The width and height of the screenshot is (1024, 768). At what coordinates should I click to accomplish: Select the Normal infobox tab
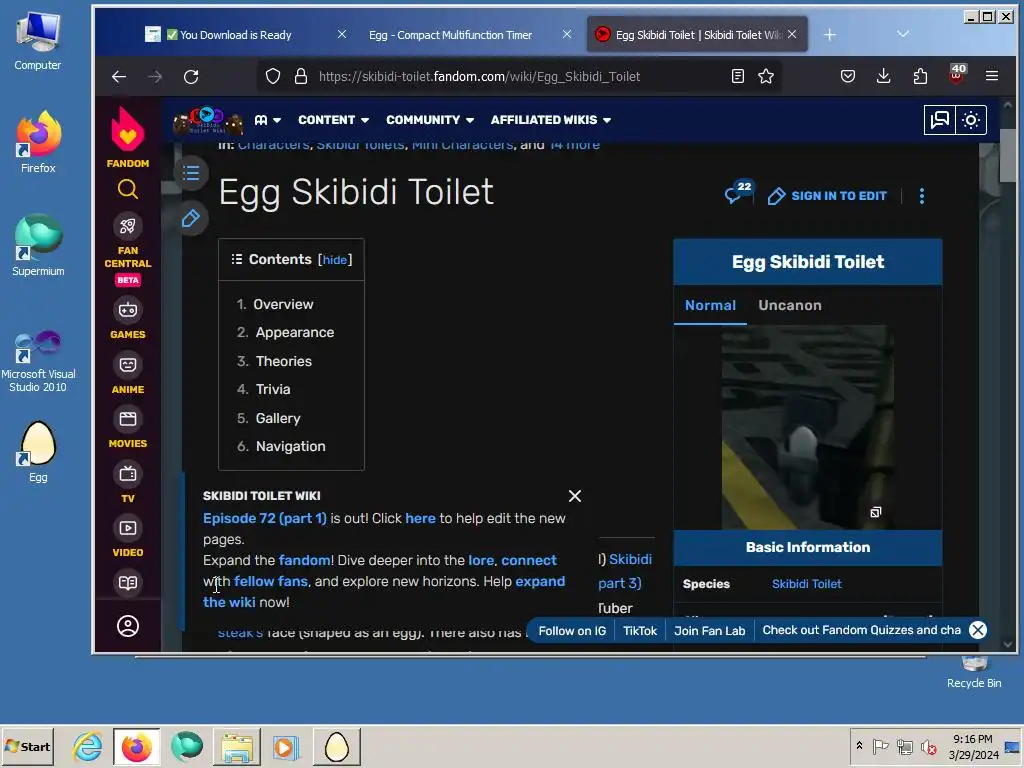click(710, 305)
